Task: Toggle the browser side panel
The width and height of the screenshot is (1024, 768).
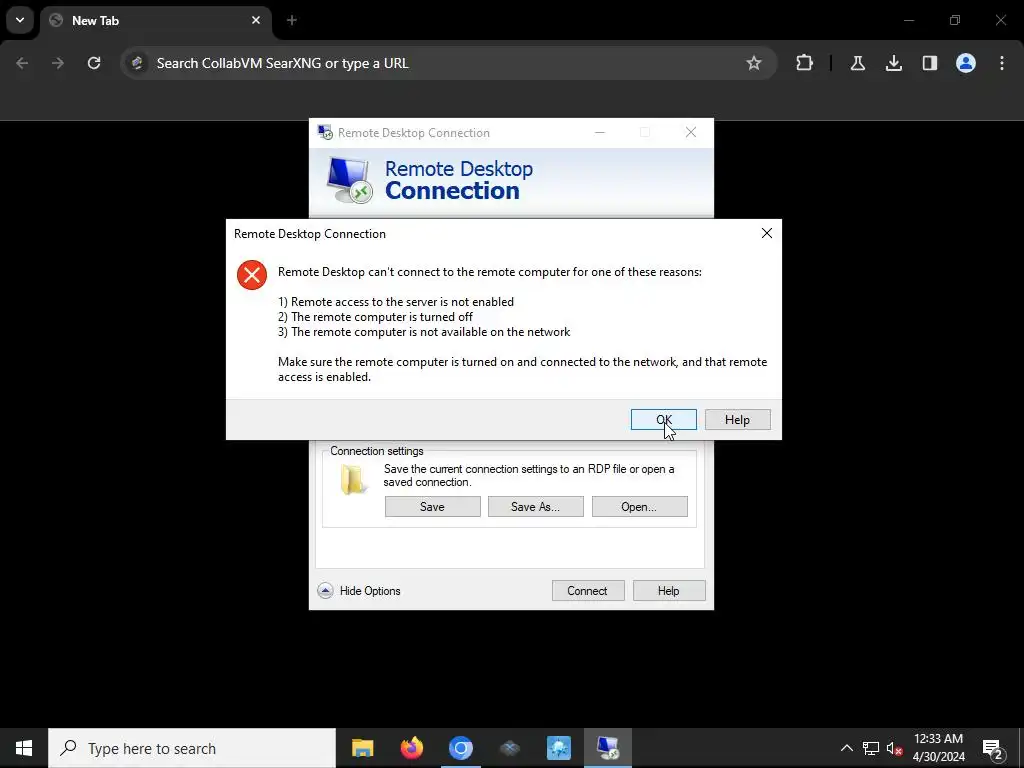Action: click(x=929, y=63)
